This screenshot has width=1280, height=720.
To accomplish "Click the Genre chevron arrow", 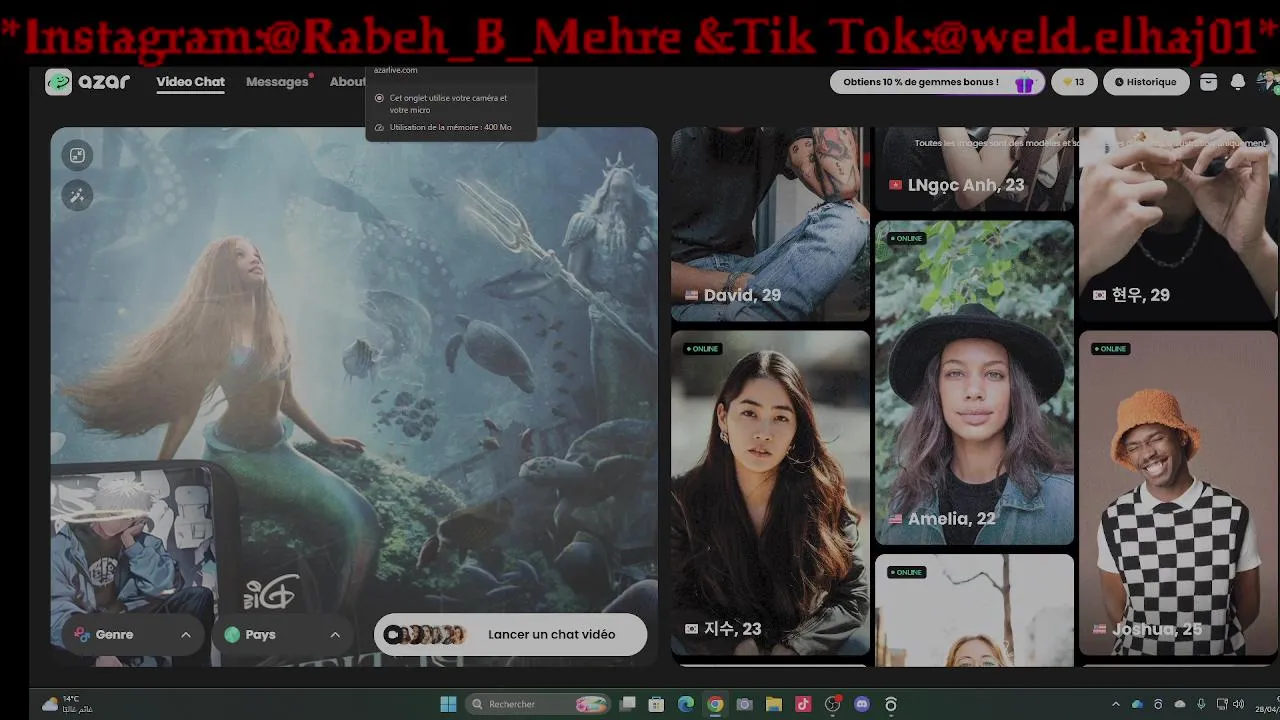I will (186, 635).
